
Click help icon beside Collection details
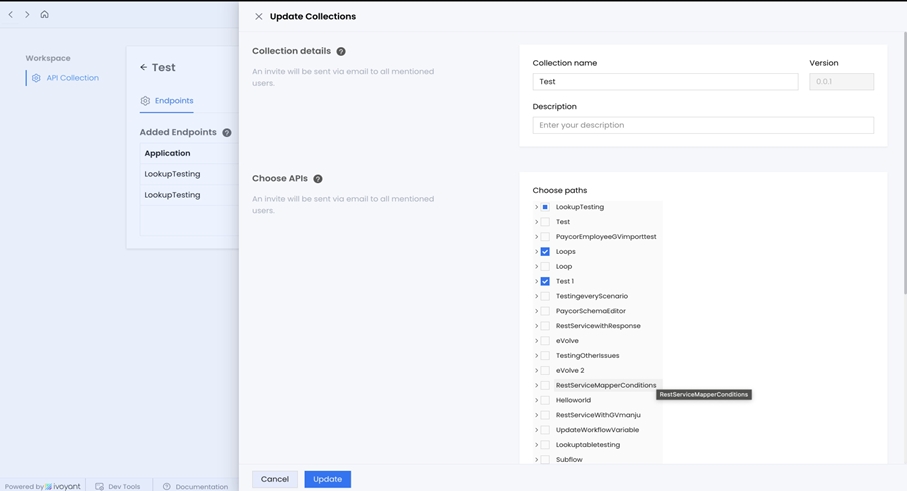click(341, 51)
